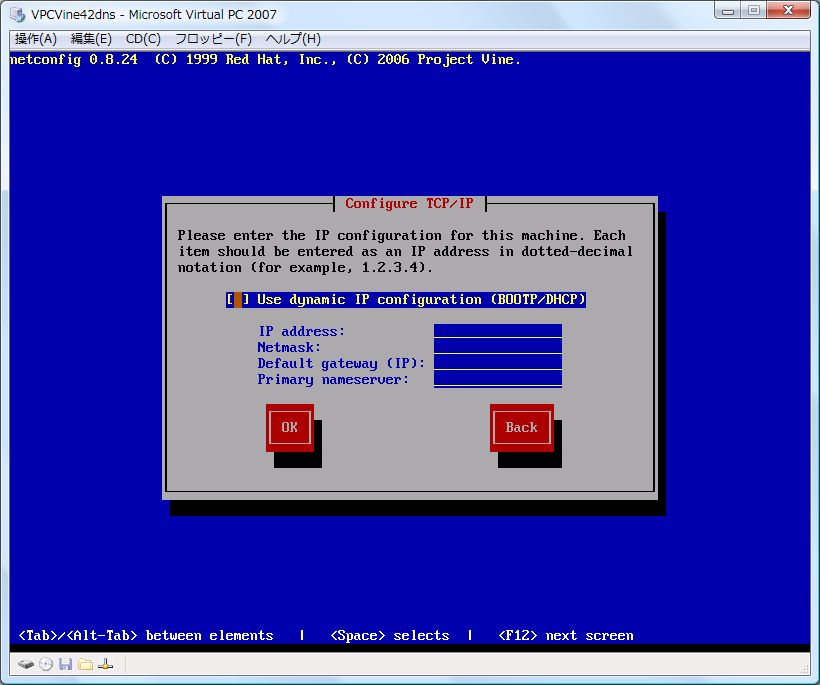Viewport: 820px width, 685px height.
Task: Click the Virtual PC title bar icon
Action: point(17,15)
